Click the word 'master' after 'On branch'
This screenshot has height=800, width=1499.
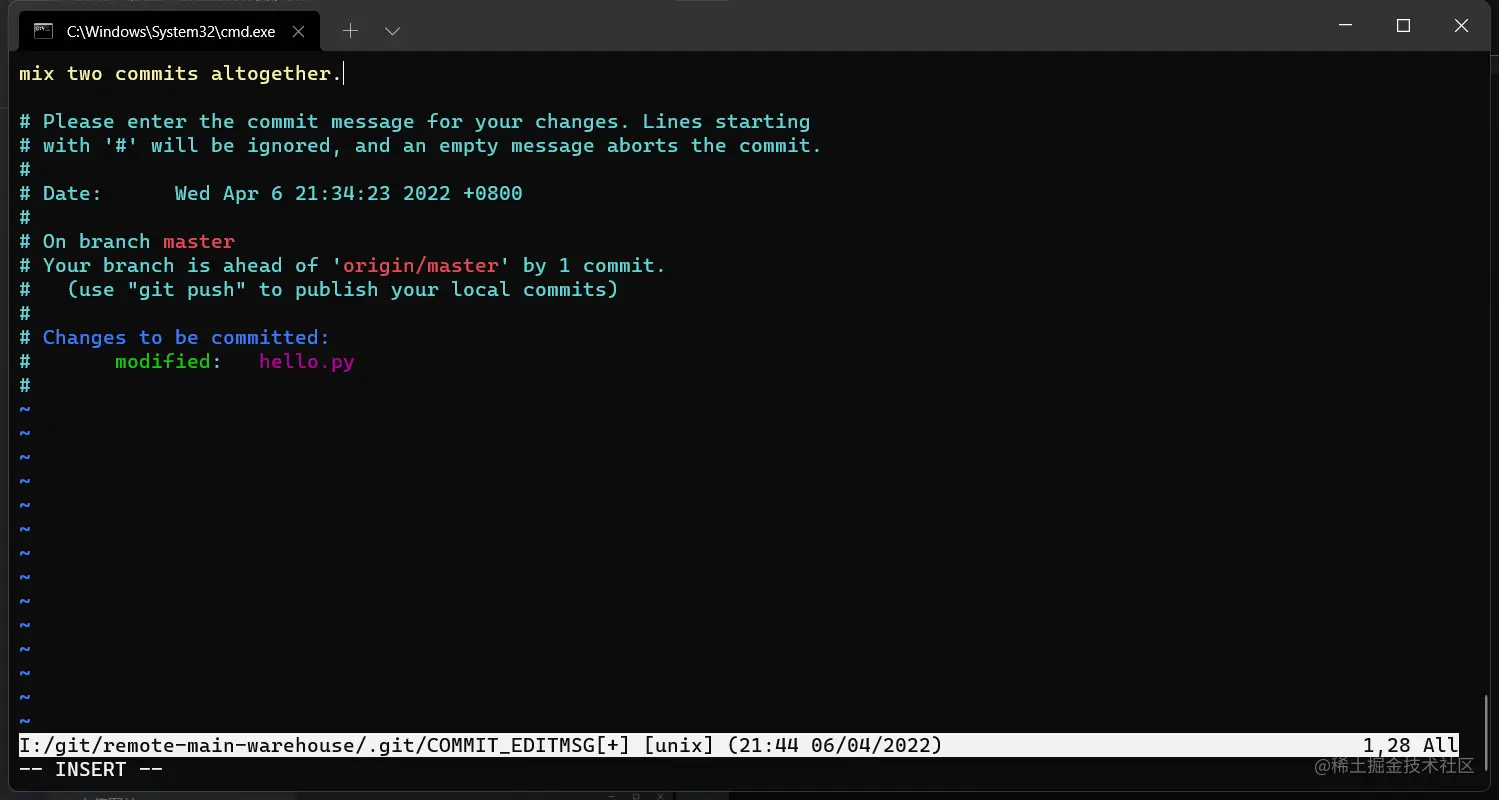point(199,241)
